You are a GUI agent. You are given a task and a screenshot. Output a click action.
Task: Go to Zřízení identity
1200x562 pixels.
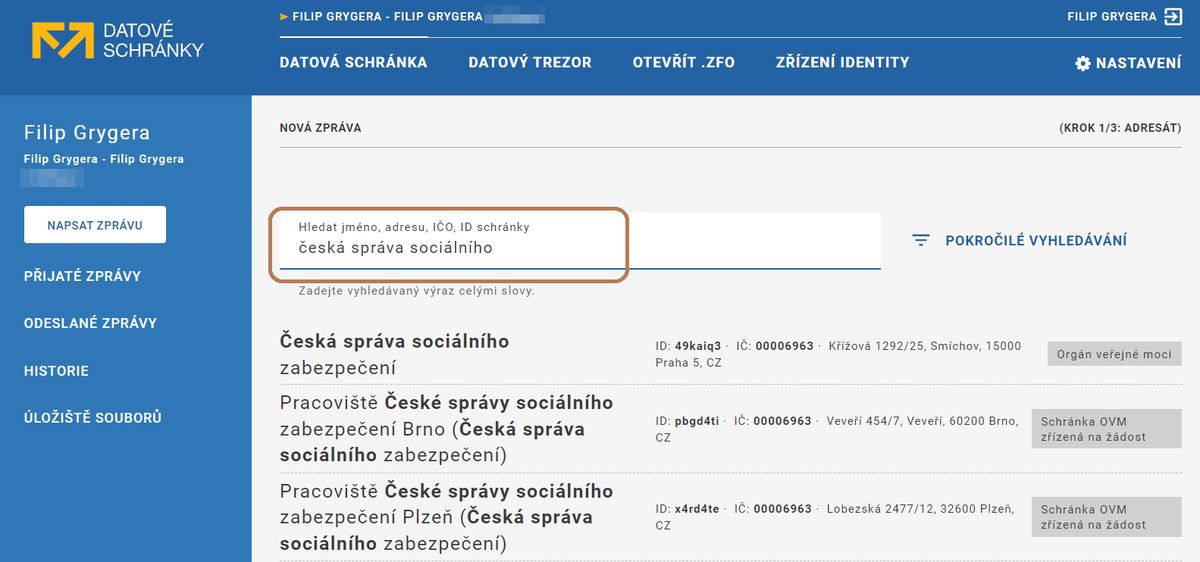coord(843,62)
